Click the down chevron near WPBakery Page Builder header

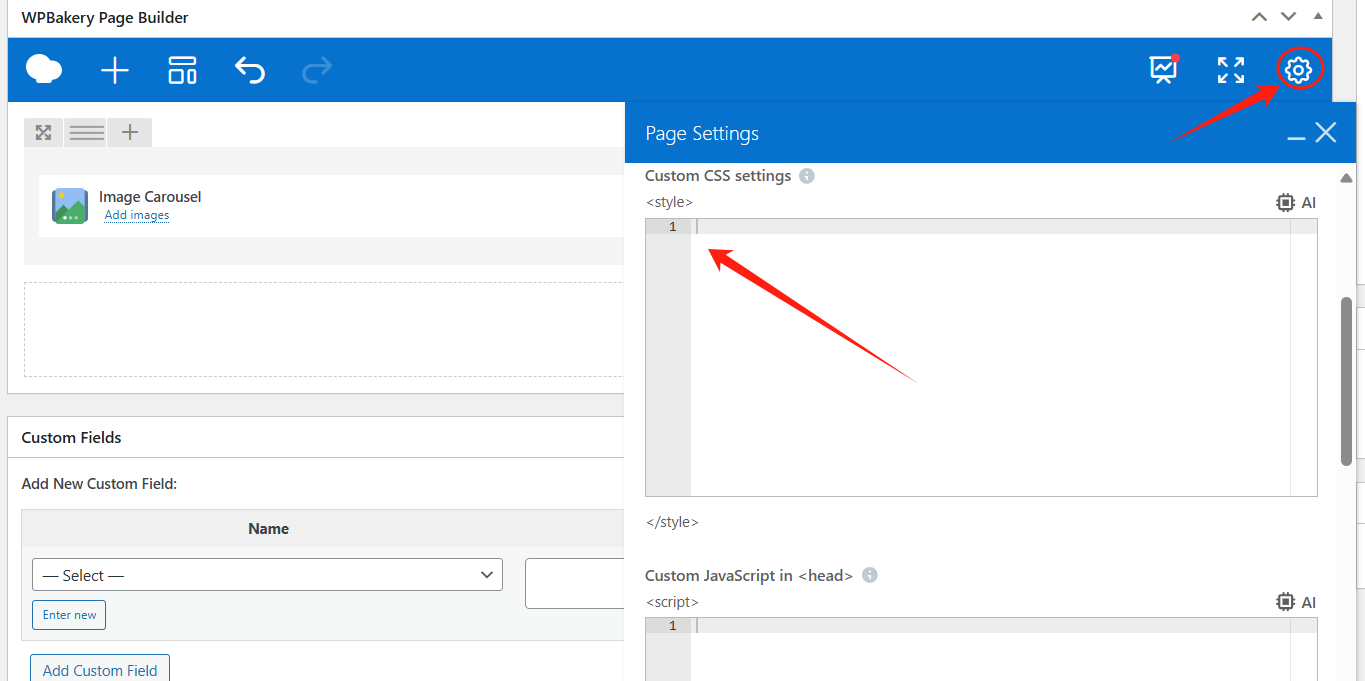1288,16
